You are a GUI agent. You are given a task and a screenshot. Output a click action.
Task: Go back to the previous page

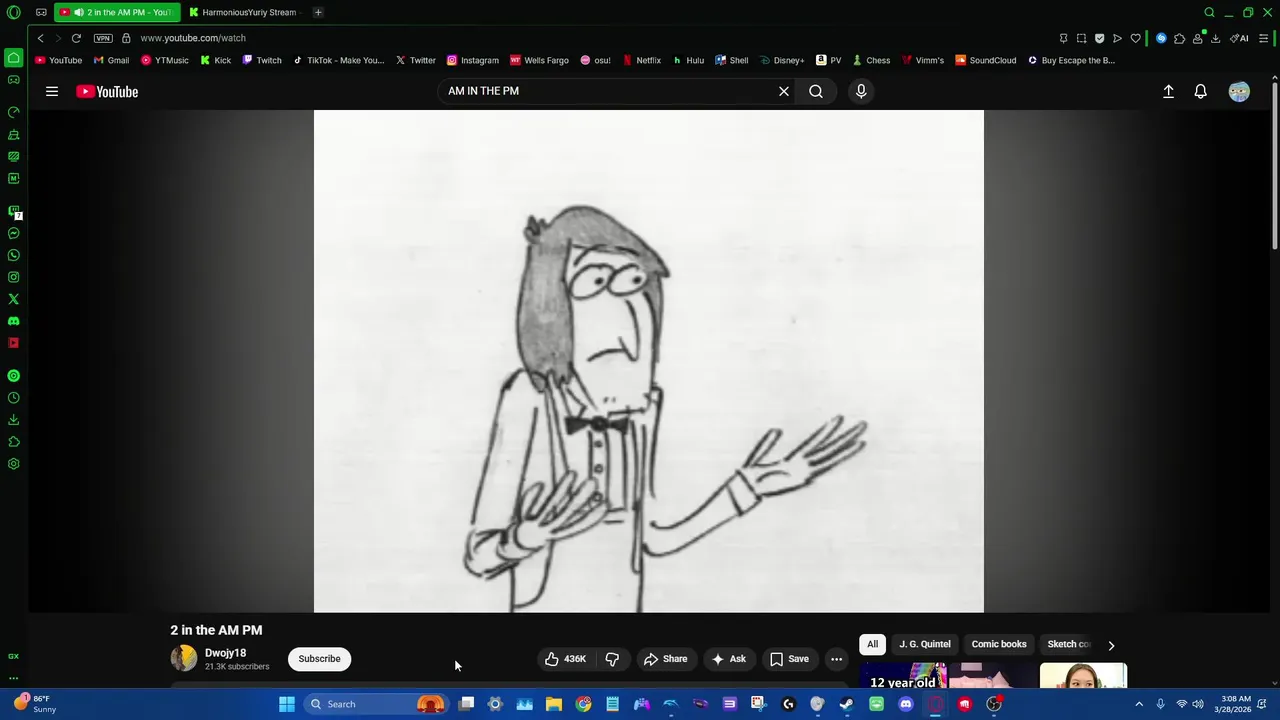pos(40,38)
